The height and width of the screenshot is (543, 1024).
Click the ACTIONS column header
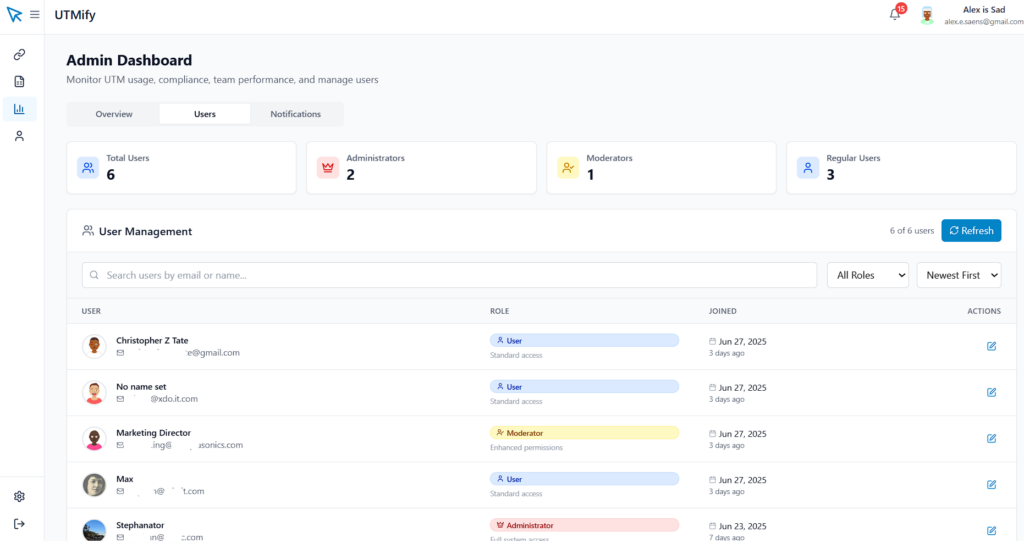[x=984, y=311]
